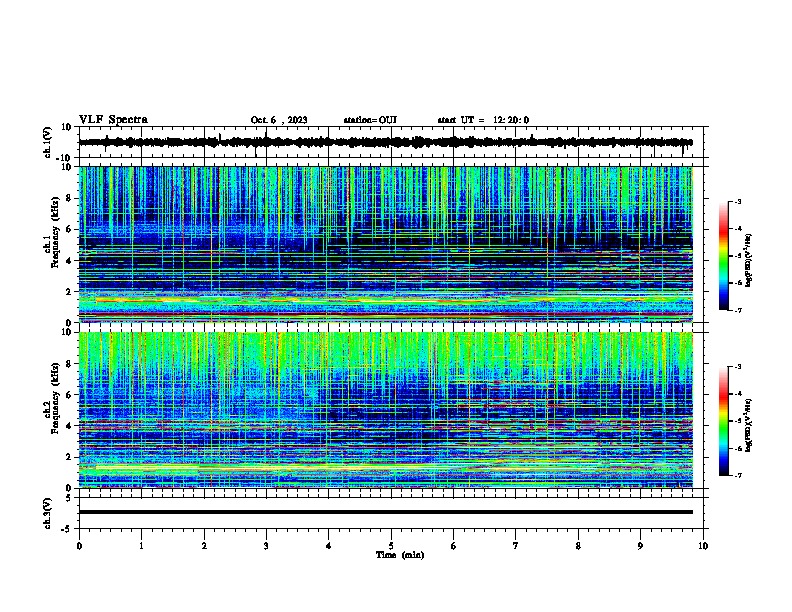Click time axis tick label "3"

click(x=266, y=546)
